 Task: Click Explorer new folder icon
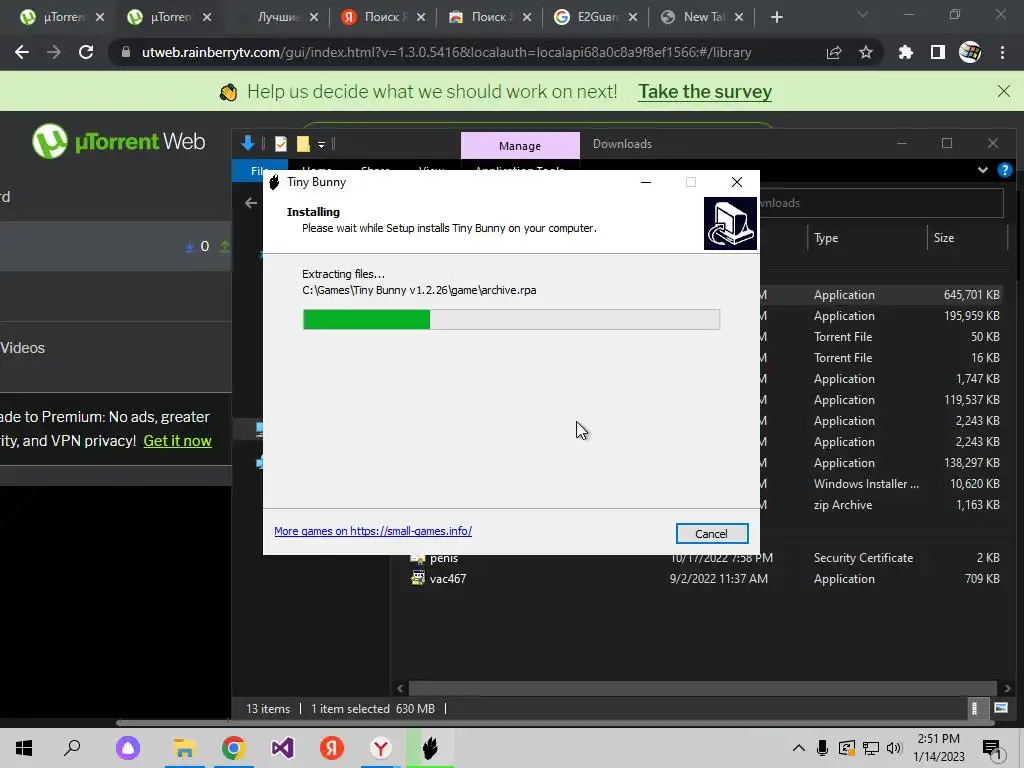[303, 144]
